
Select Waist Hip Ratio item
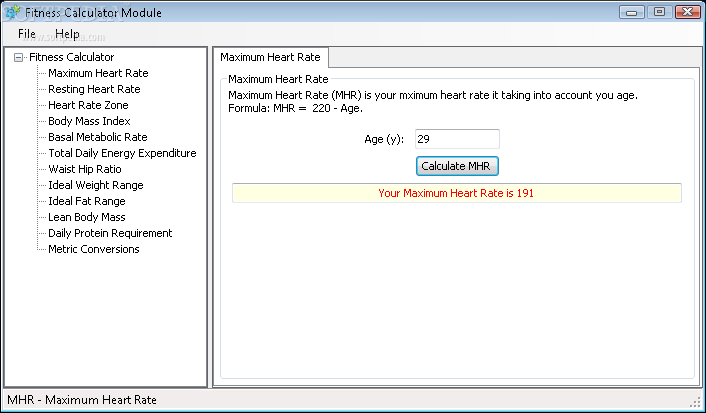tap(85, 169)
